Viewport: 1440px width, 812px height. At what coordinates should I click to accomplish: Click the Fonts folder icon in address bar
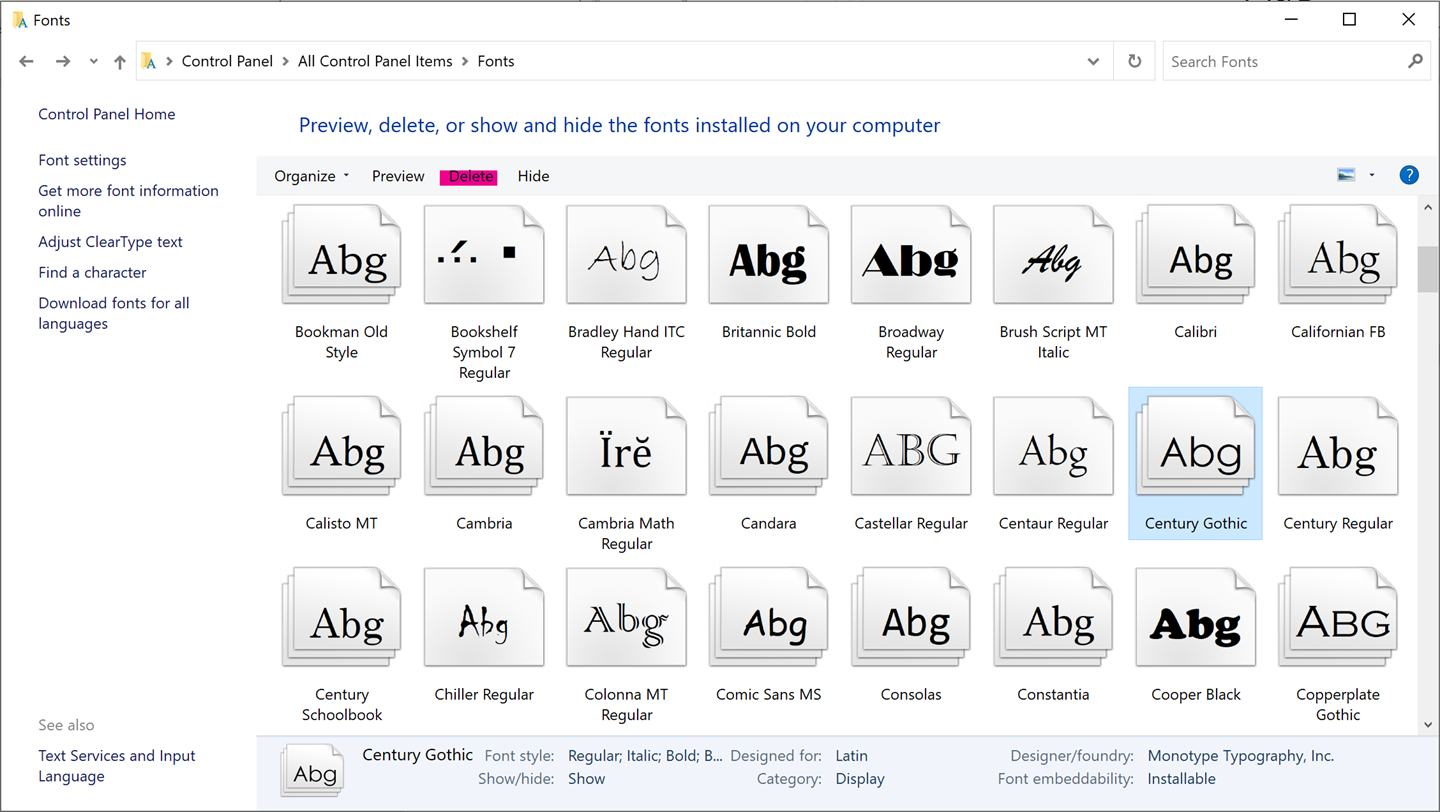149,61
